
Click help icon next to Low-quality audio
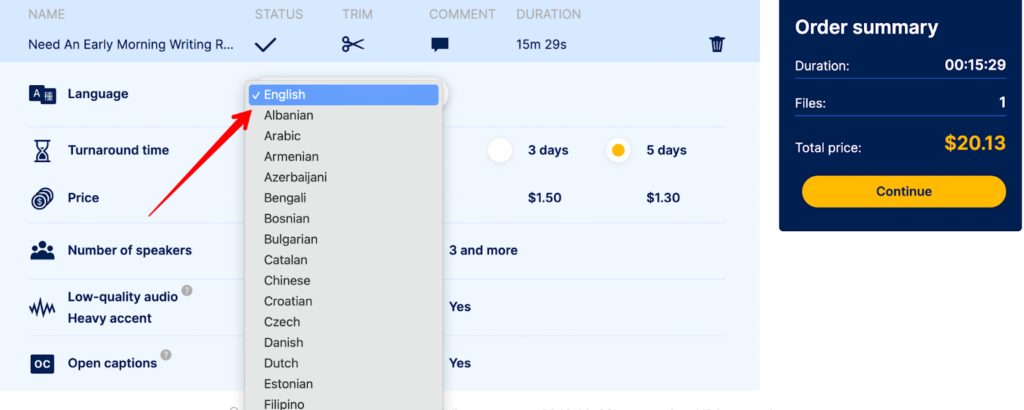187,291
